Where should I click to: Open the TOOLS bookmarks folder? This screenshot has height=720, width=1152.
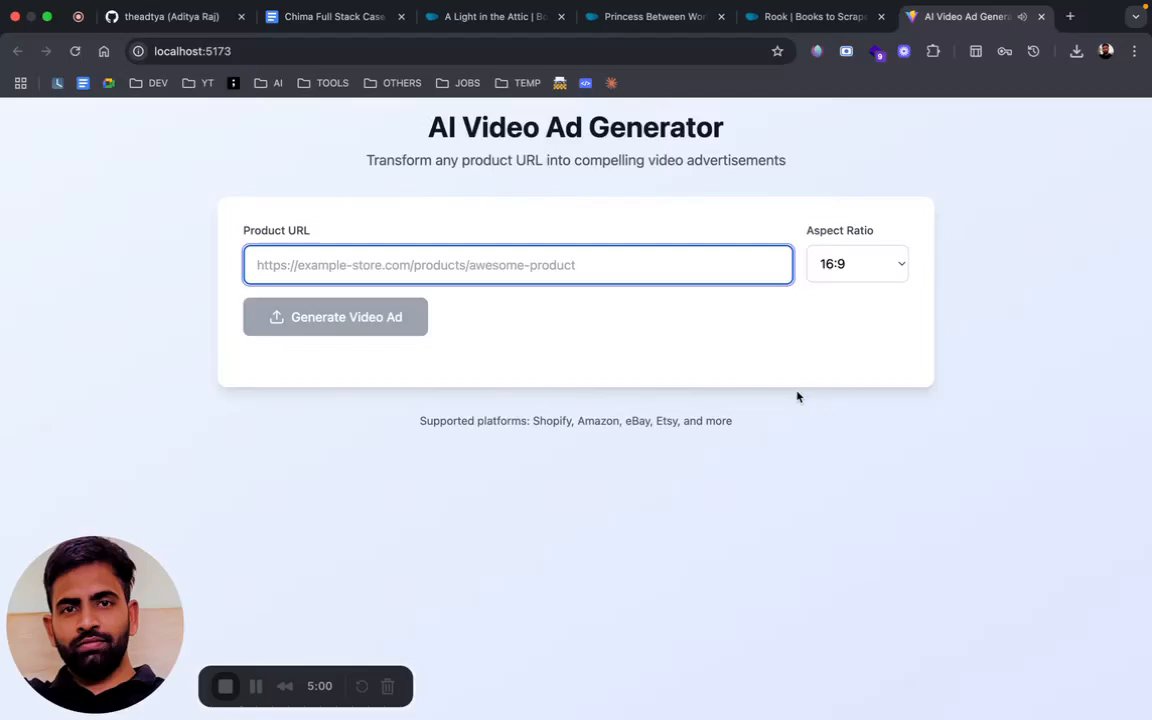click(x=323, y=83)
